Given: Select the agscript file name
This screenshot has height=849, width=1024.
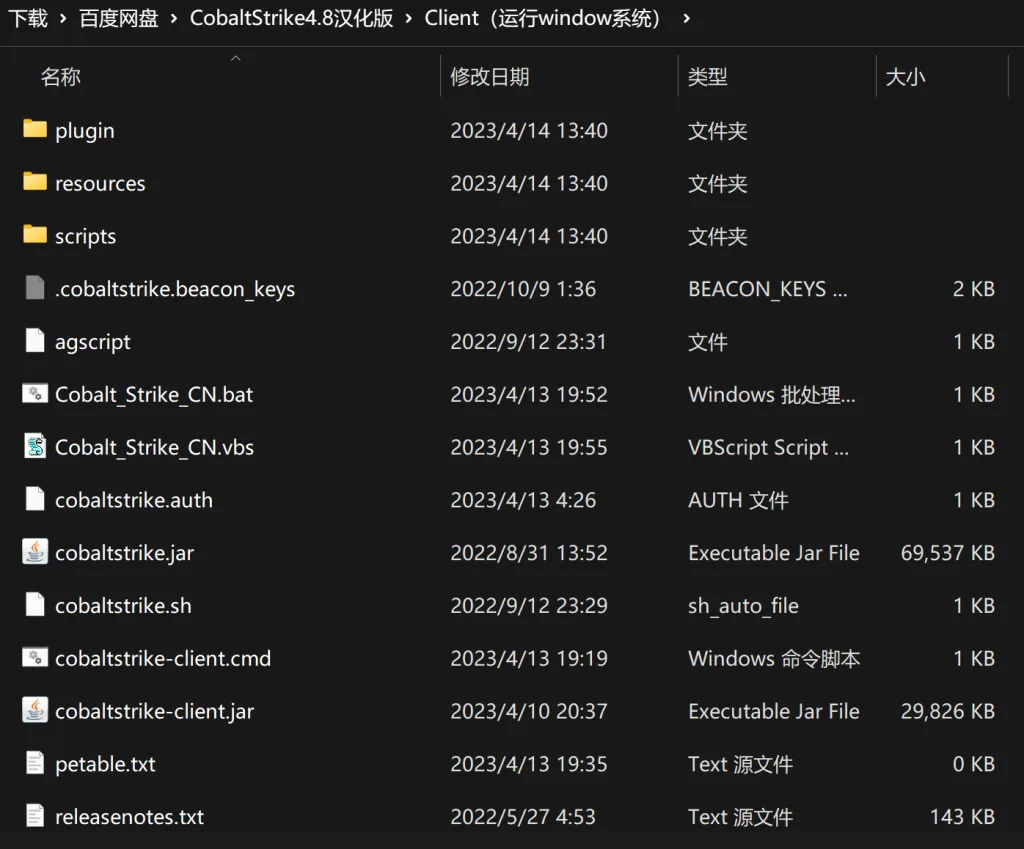Looking at the screenshot, I should point(93,342).
